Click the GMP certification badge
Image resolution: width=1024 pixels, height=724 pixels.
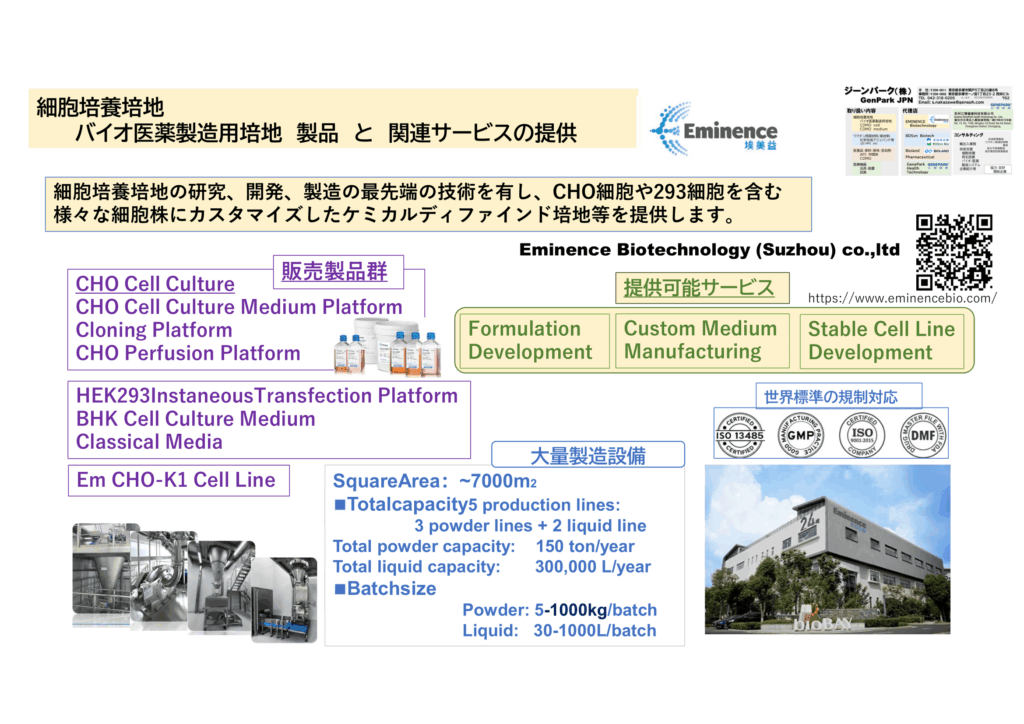(x=801, y=435)
